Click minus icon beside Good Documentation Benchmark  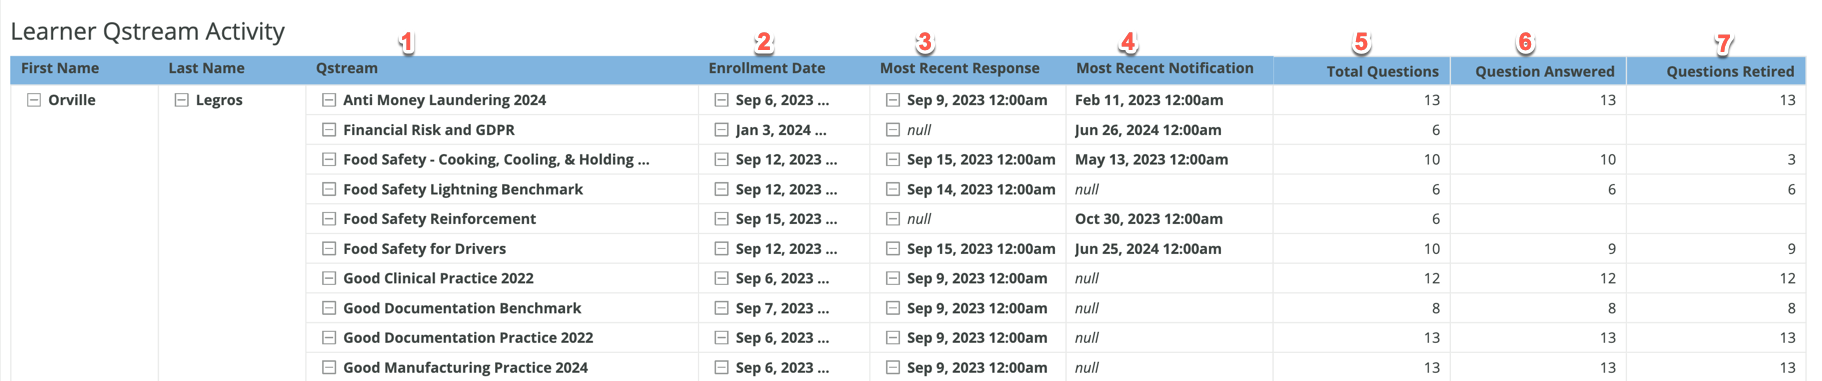tap(329, 308)
